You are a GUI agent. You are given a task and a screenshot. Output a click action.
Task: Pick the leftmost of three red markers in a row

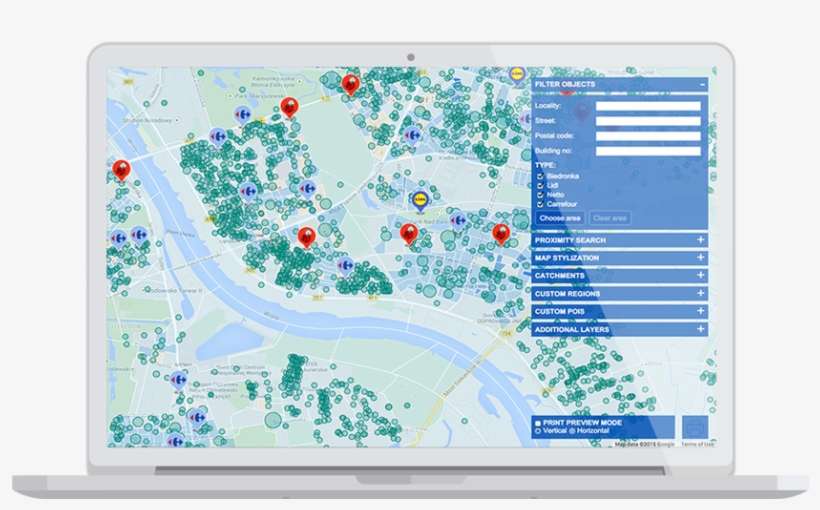click(x=306, y=237)
